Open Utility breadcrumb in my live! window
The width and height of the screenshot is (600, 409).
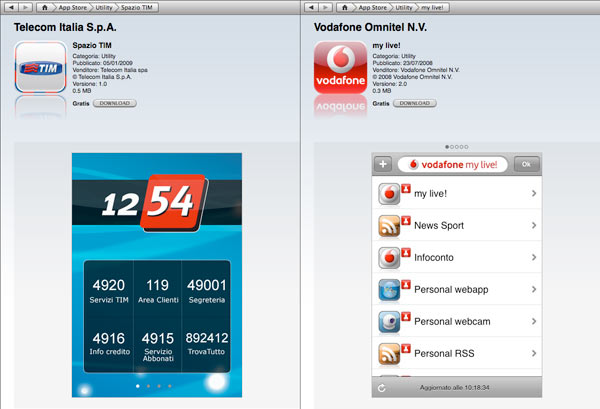click(x=404, y=7)
